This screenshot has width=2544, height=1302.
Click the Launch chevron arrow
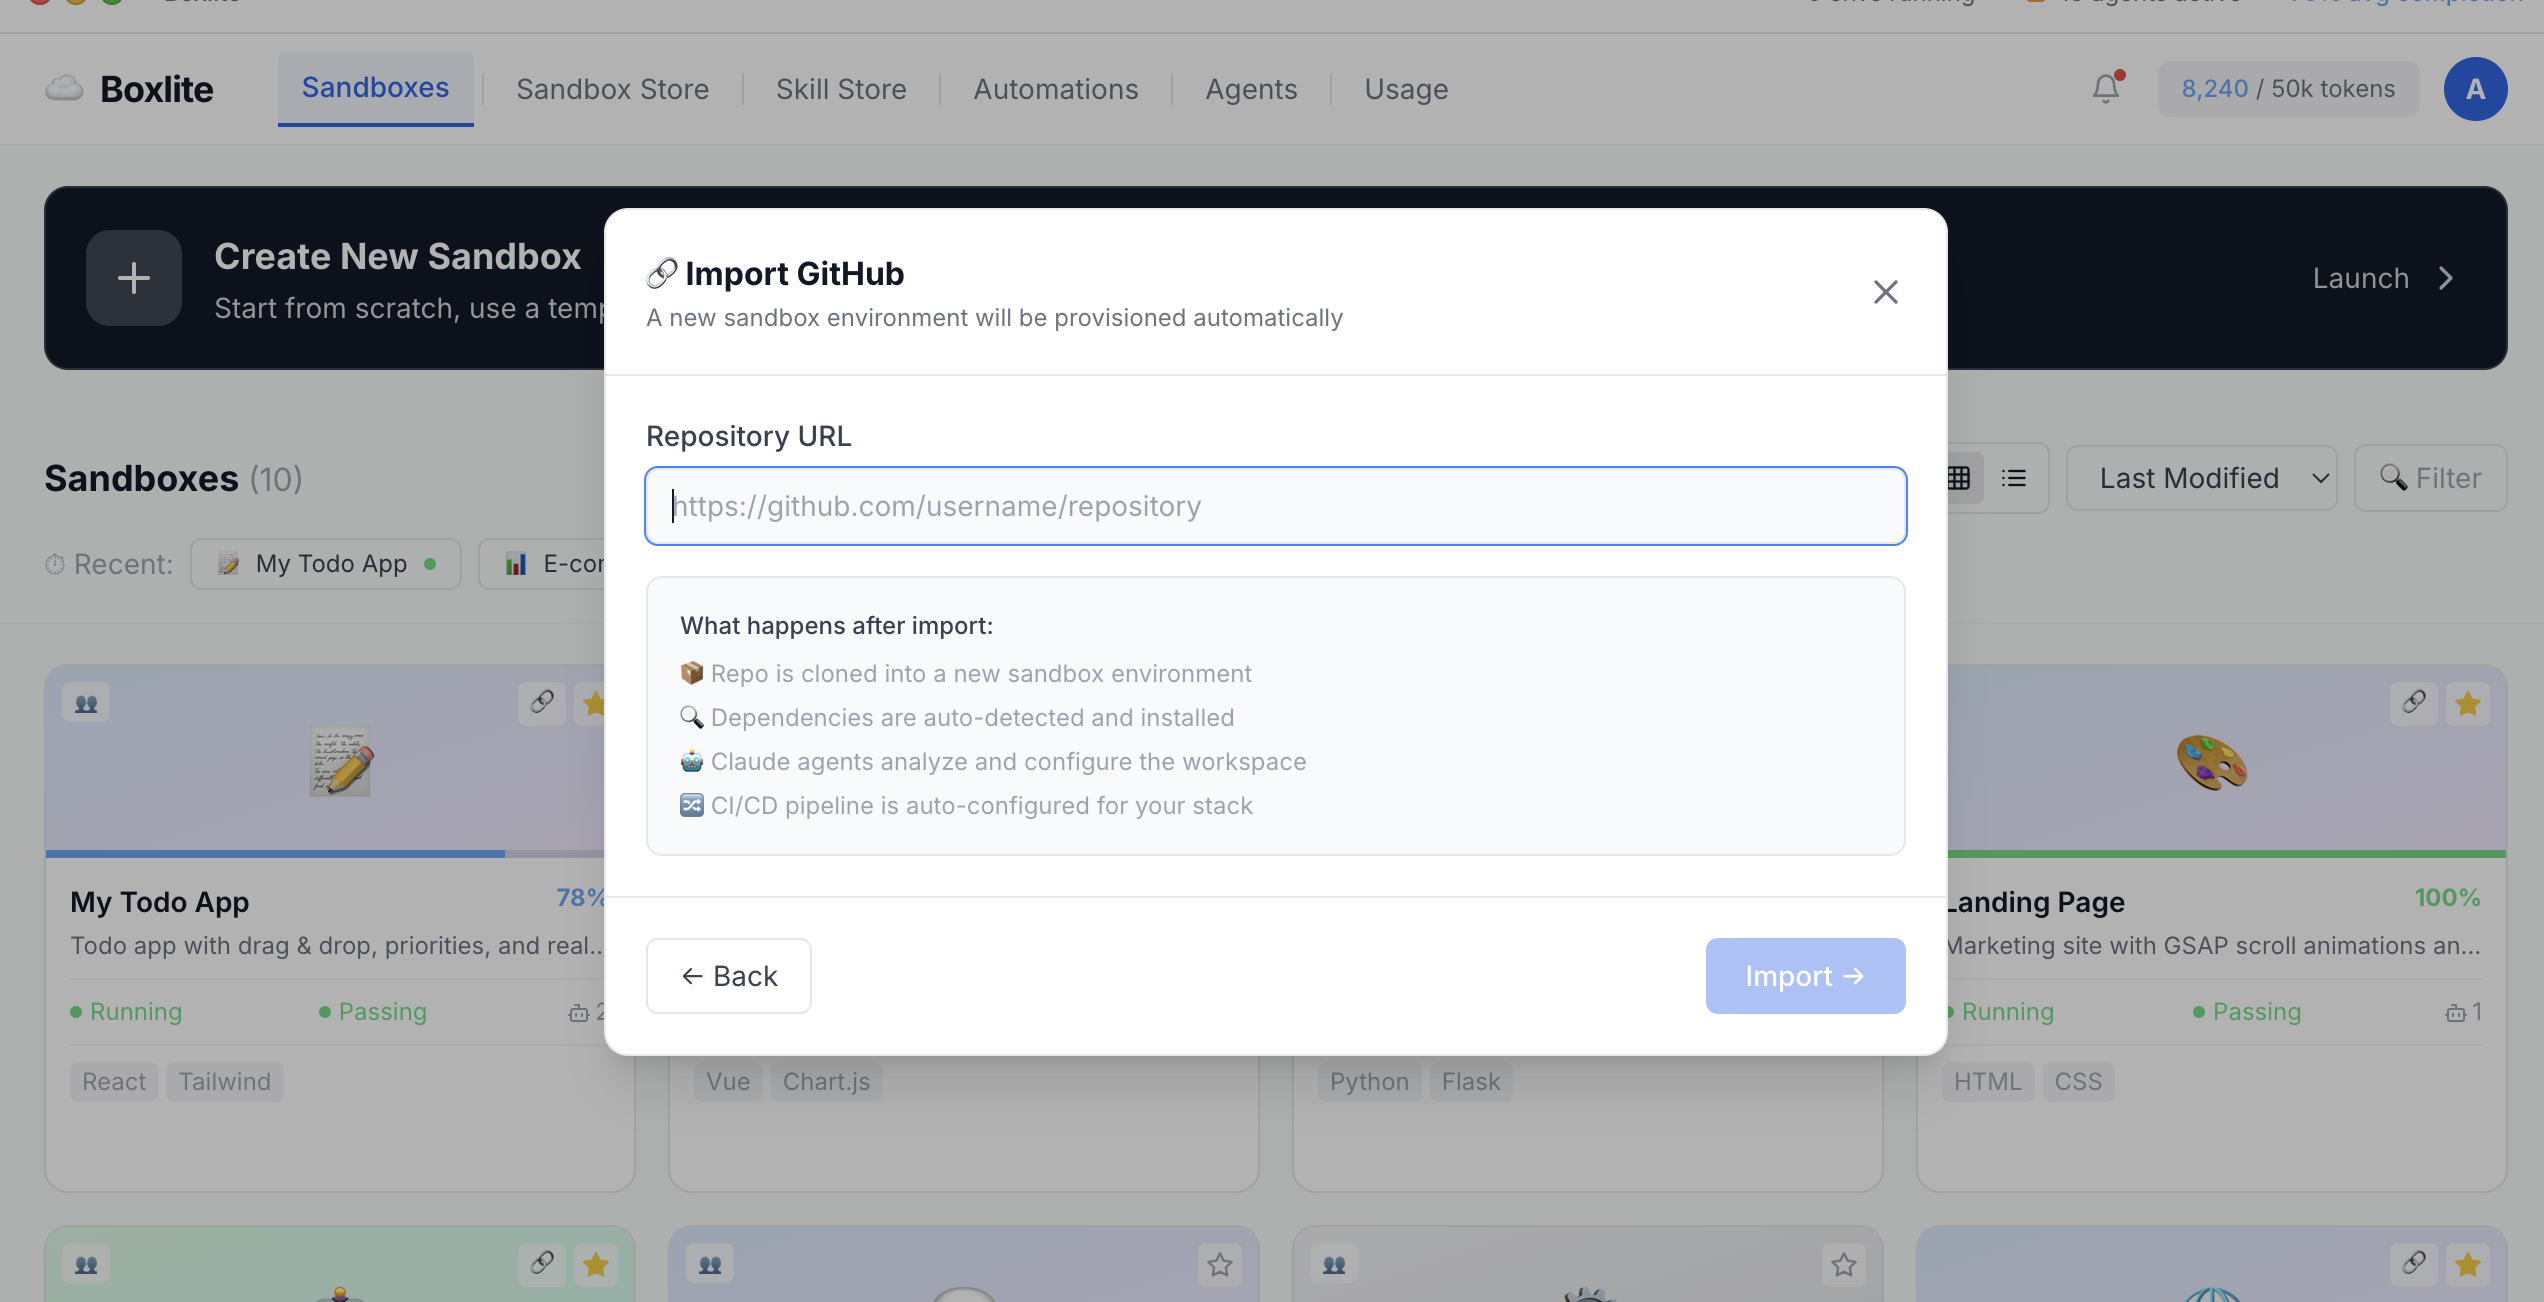[2446, 278]
